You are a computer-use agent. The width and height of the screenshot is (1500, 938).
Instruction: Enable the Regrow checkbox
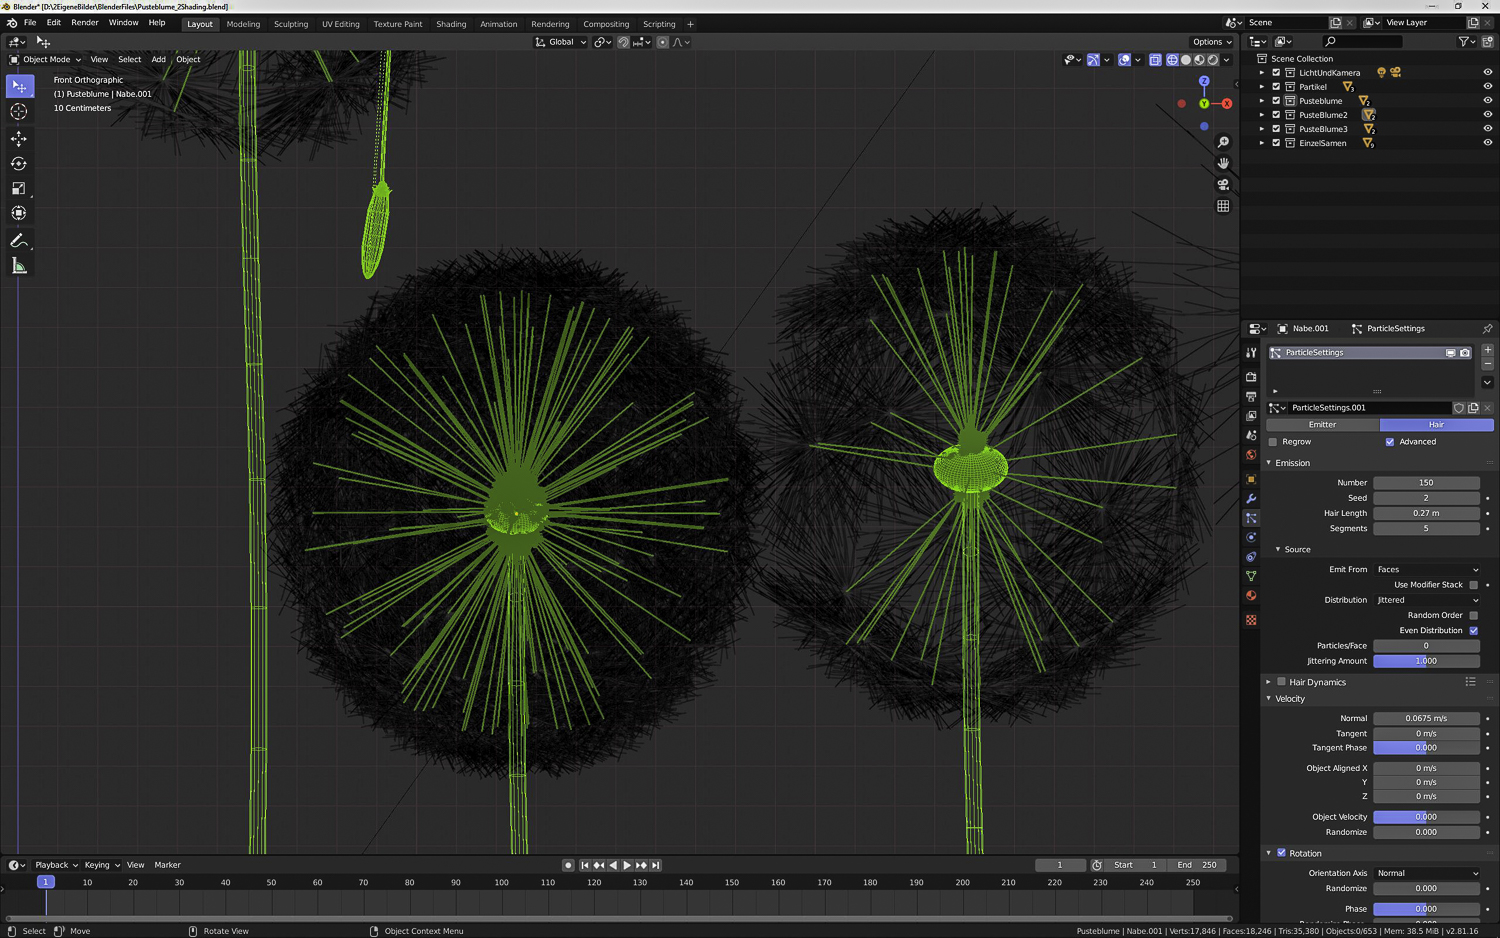[x=1273, y=442]
